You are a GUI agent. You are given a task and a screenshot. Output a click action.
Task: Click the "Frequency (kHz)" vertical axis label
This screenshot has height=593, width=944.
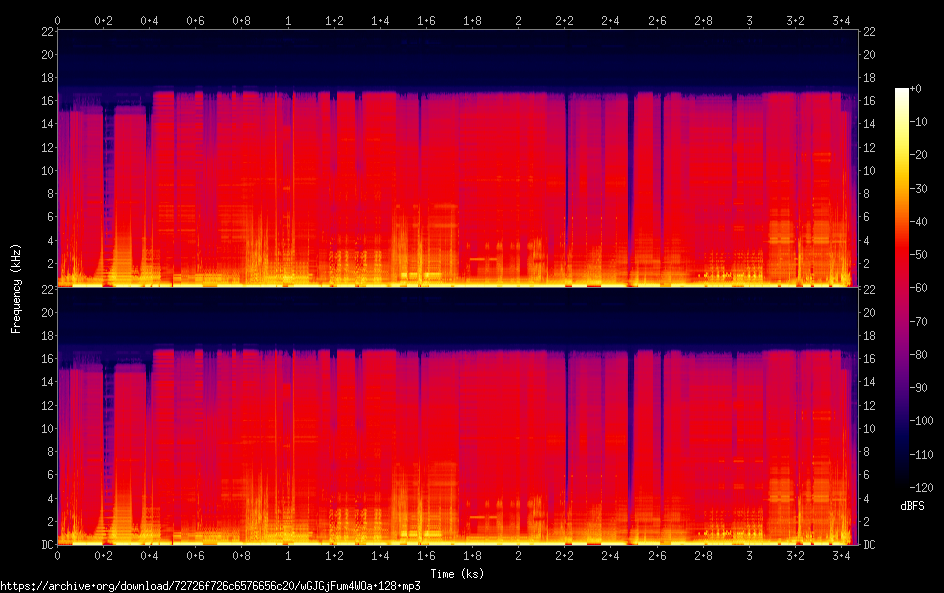[16, 288]
